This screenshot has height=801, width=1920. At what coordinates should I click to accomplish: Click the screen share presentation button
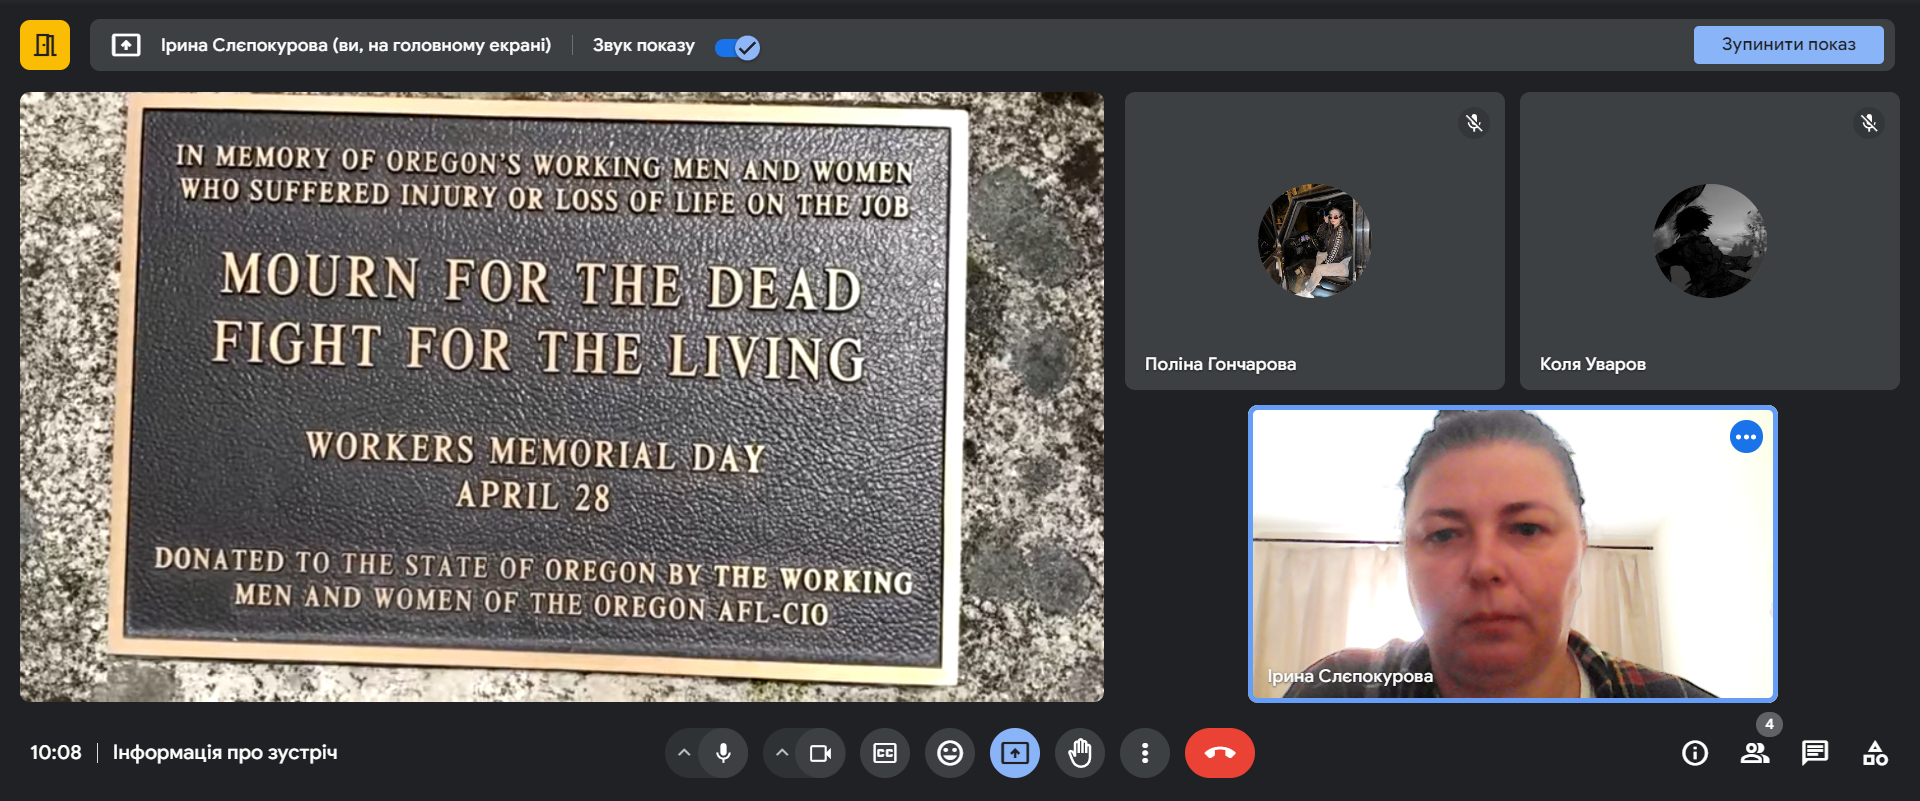pyautogui.click(x=1015, y=753)
